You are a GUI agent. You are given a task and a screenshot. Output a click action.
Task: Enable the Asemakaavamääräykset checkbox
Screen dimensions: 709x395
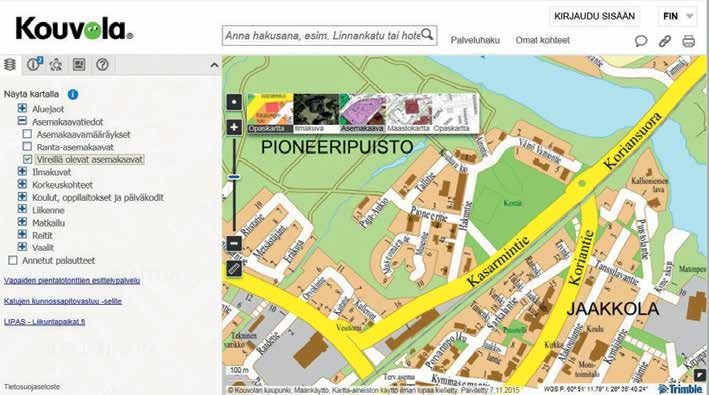27,134
